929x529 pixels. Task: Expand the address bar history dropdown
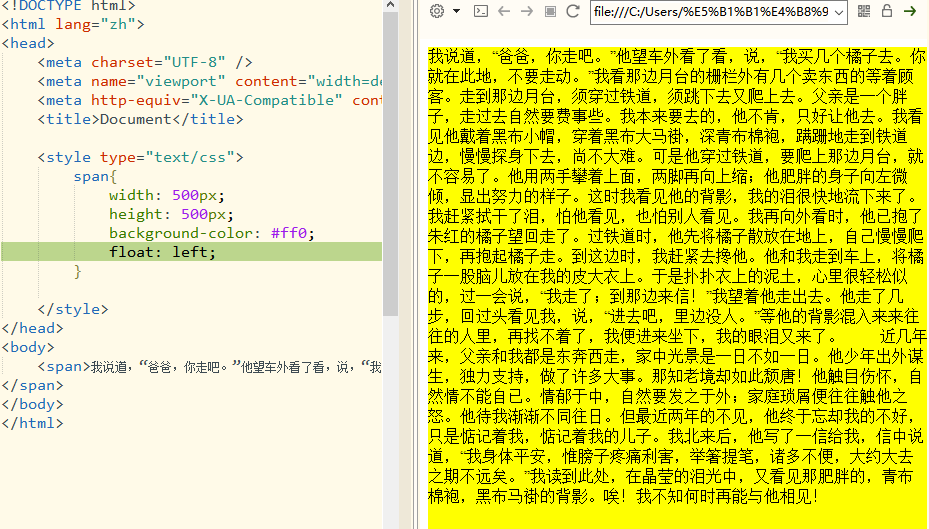coord(839,12)
